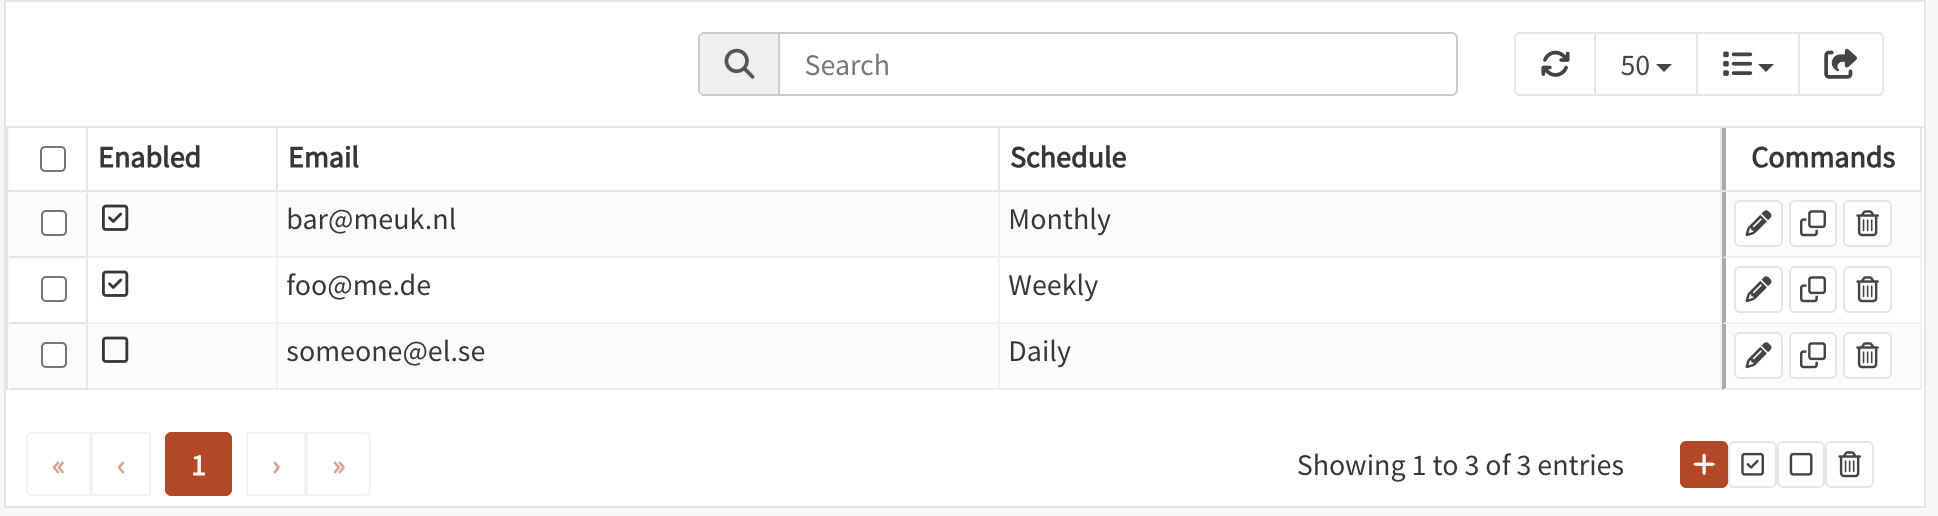The image size is (1938, 516).
Task: Toggle enabled state for someone@el.se
Action: tap(115, 350)
